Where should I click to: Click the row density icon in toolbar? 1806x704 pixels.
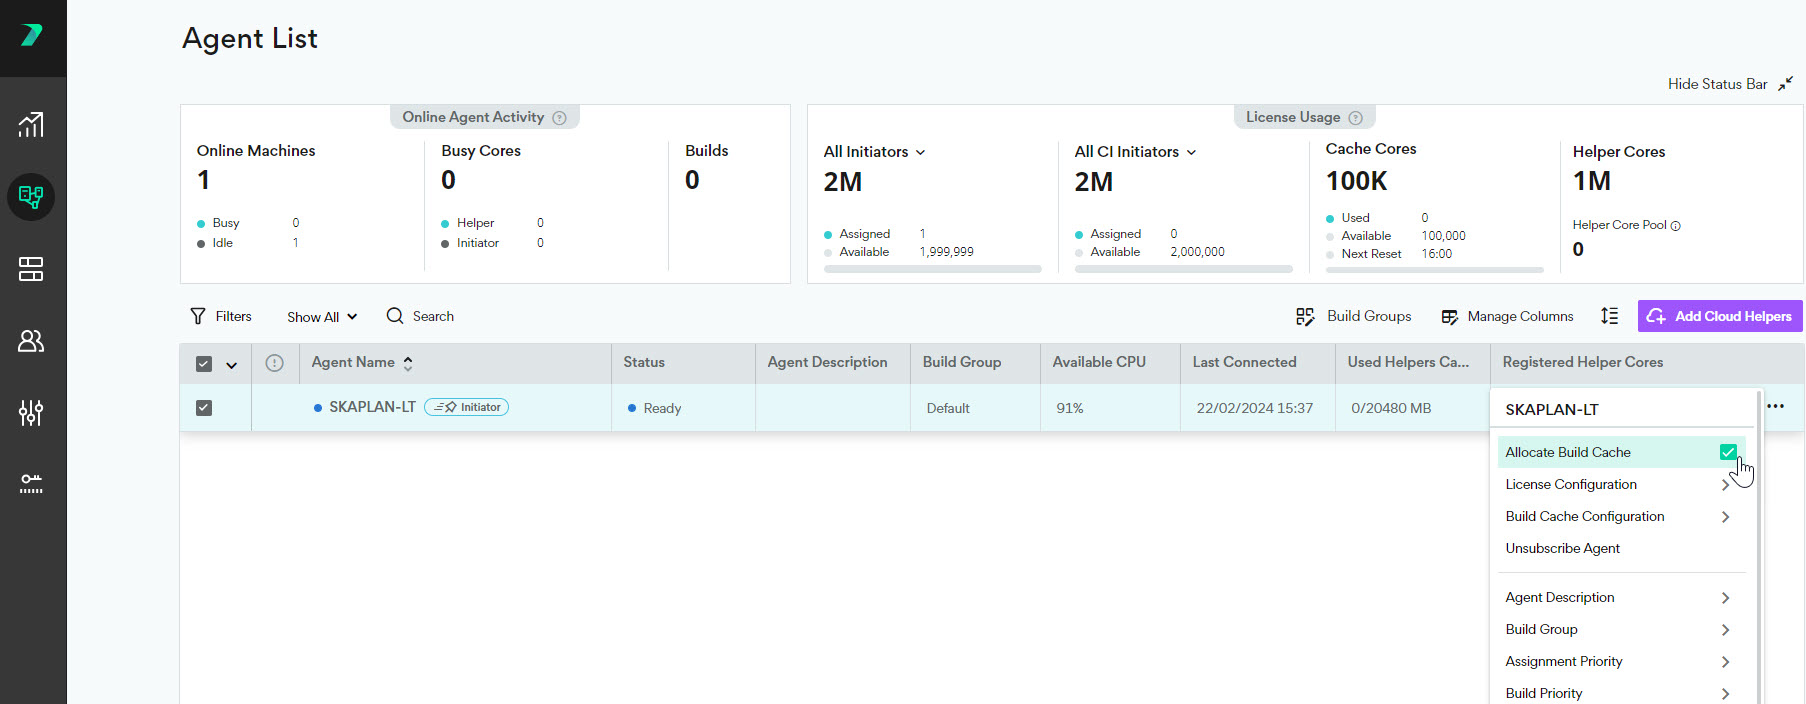1609,316
